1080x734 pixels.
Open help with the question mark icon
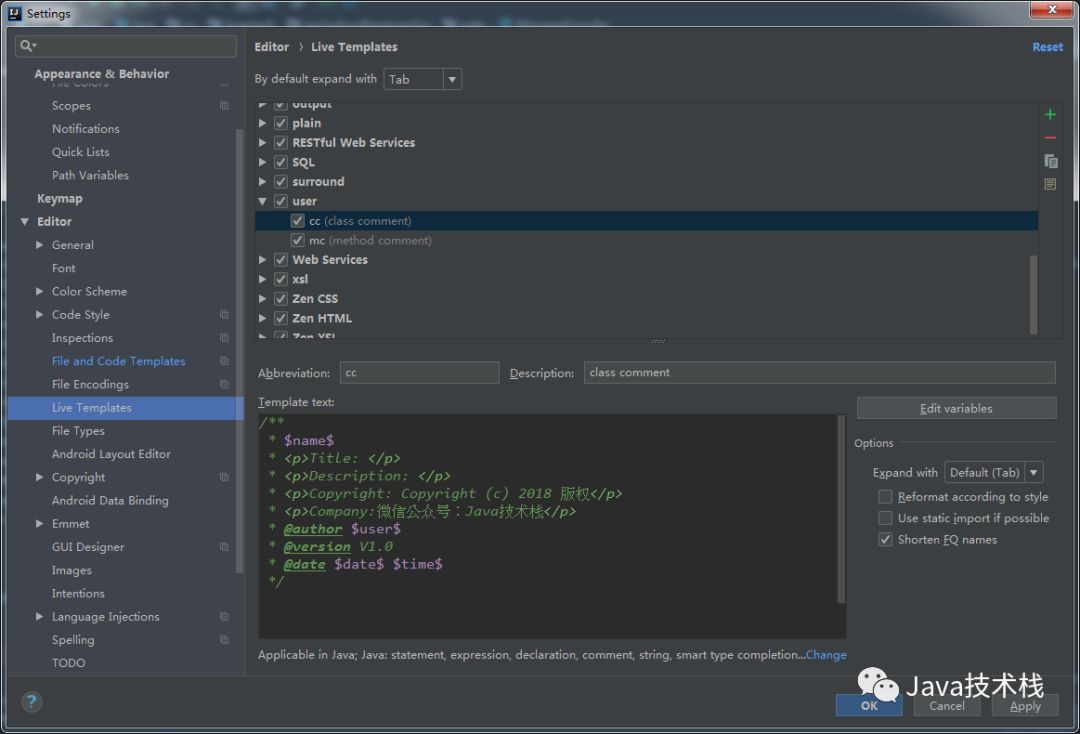pos(31,702)
